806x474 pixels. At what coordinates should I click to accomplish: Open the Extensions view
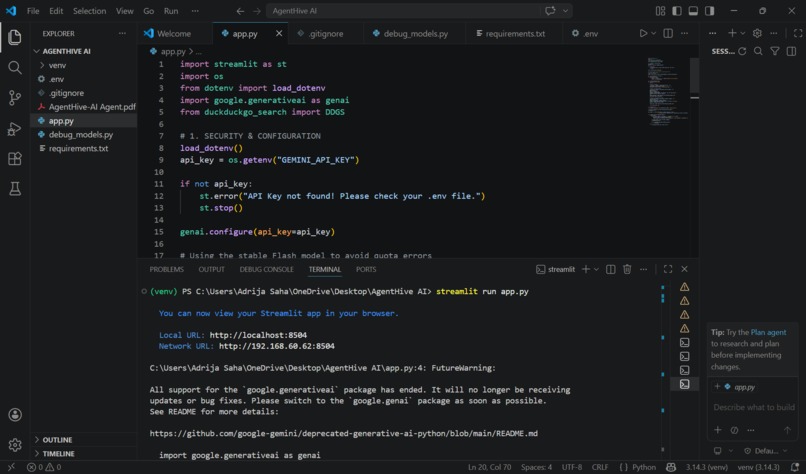pos(15,158)
